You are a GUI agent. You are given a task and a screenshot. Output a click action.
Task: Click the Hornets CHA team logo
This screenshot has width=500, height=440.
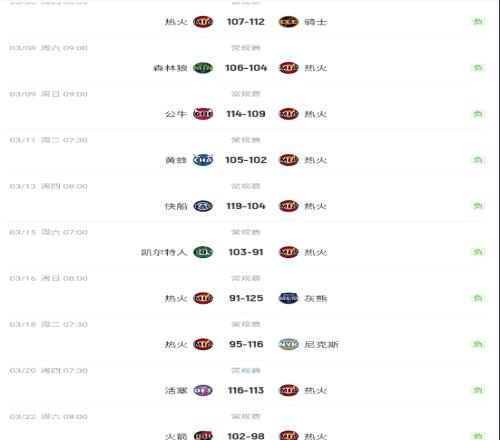click(x=203, y=160)
